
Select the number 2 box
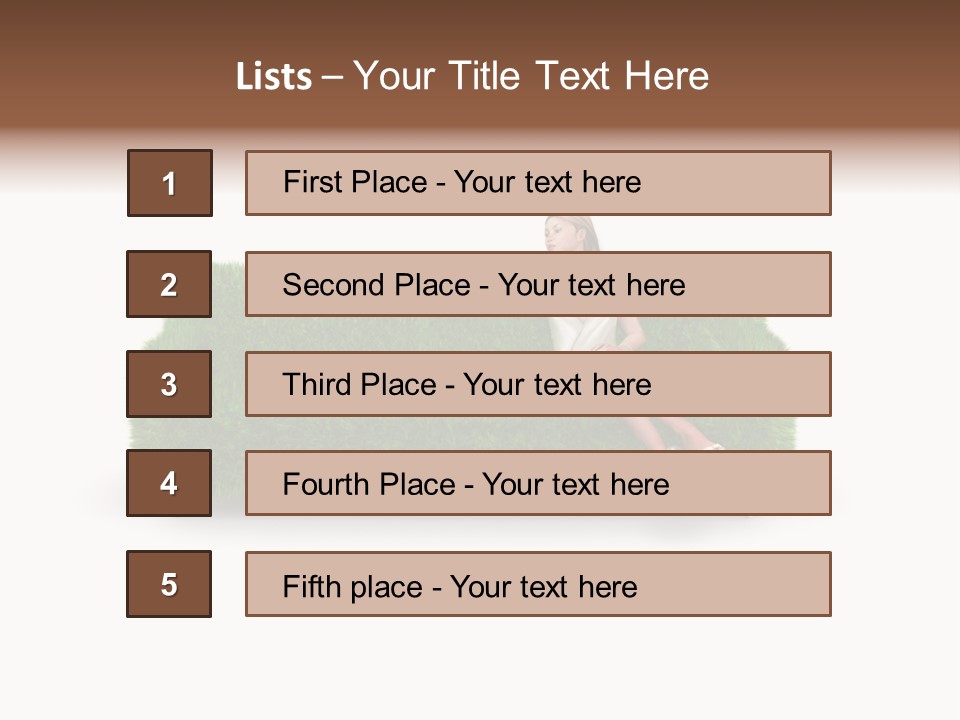click(x=169, y=284)
